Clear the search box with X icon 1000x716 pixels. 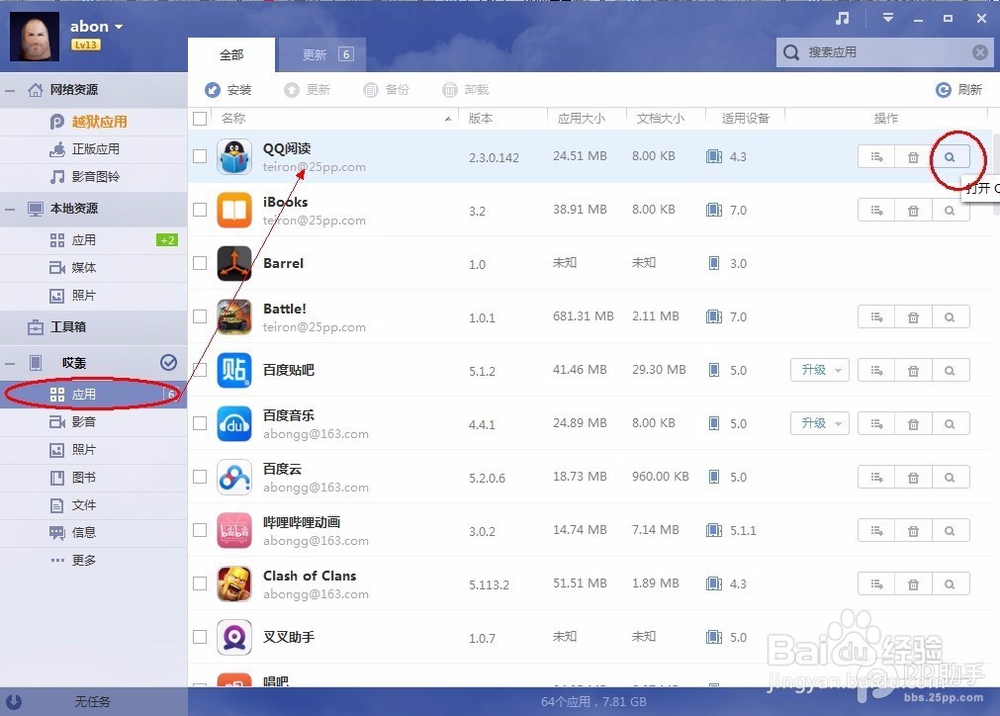[980, 52]
